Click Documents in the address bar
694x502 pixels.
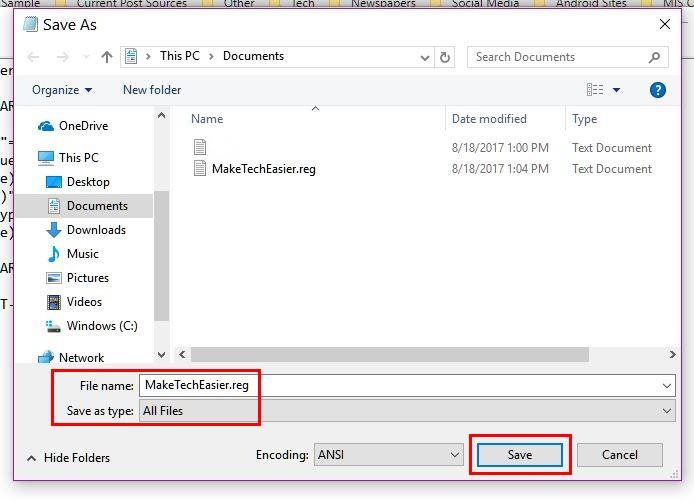[253, 56]
